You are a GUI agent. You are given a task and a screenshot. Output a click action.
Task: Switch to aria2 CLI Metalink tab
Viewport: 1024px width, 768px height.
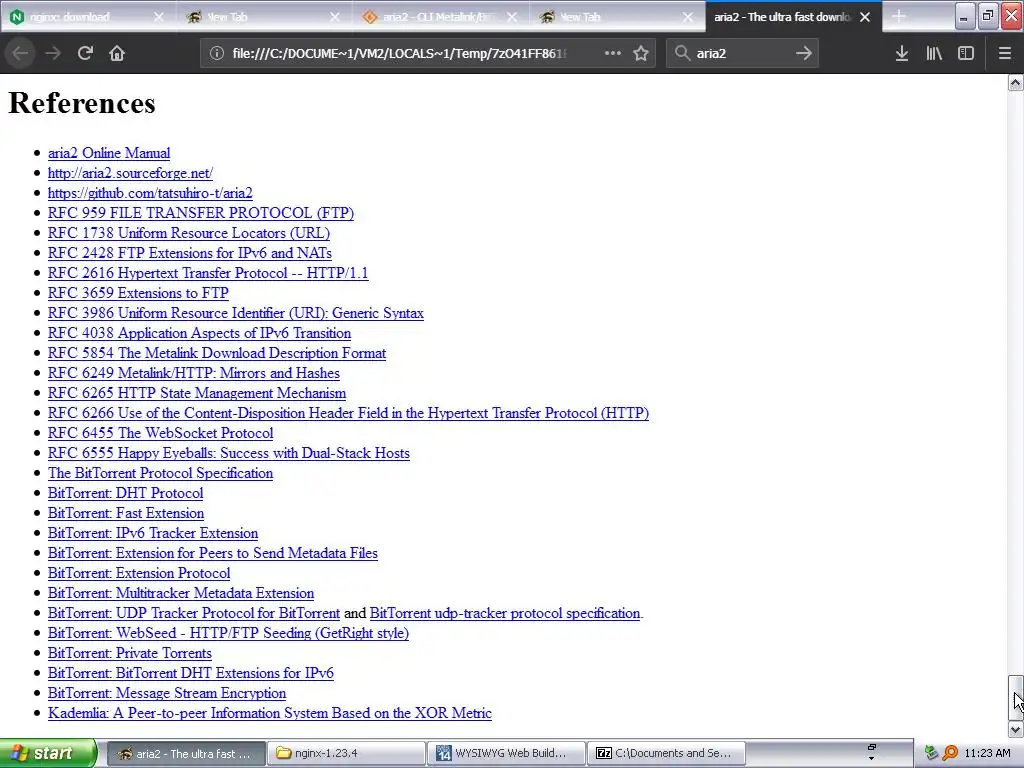click(x=441, y=17)
